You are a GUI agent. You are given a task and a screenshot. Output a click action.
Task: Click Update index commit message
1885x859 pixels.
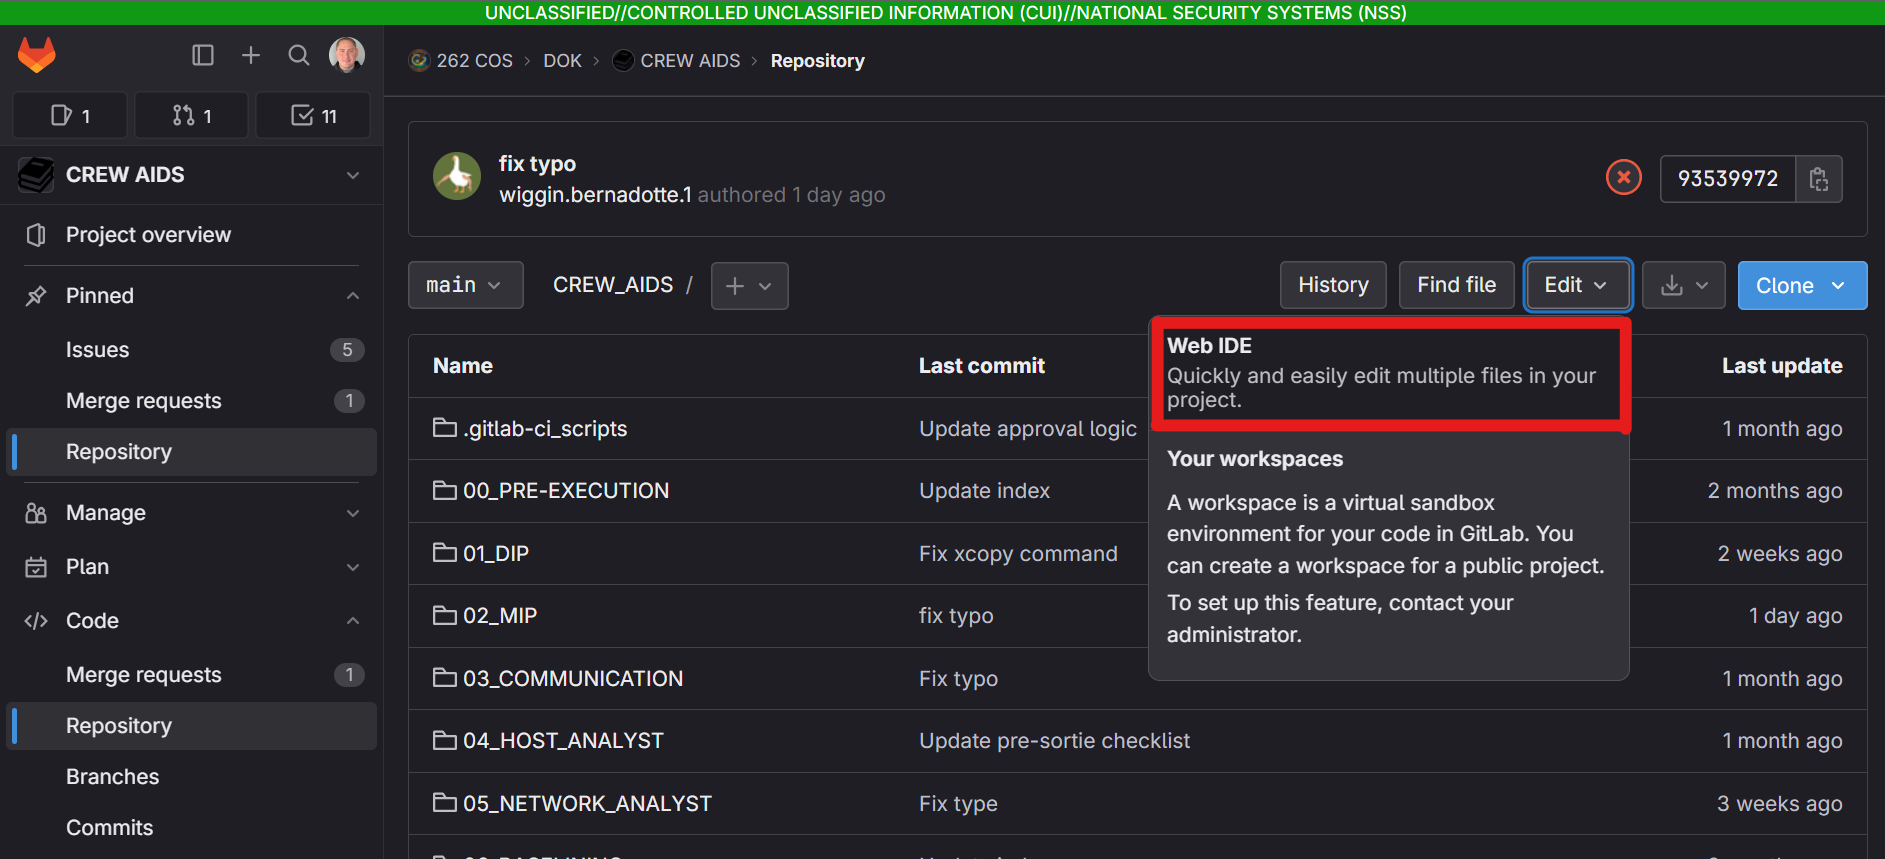point(984,491)
